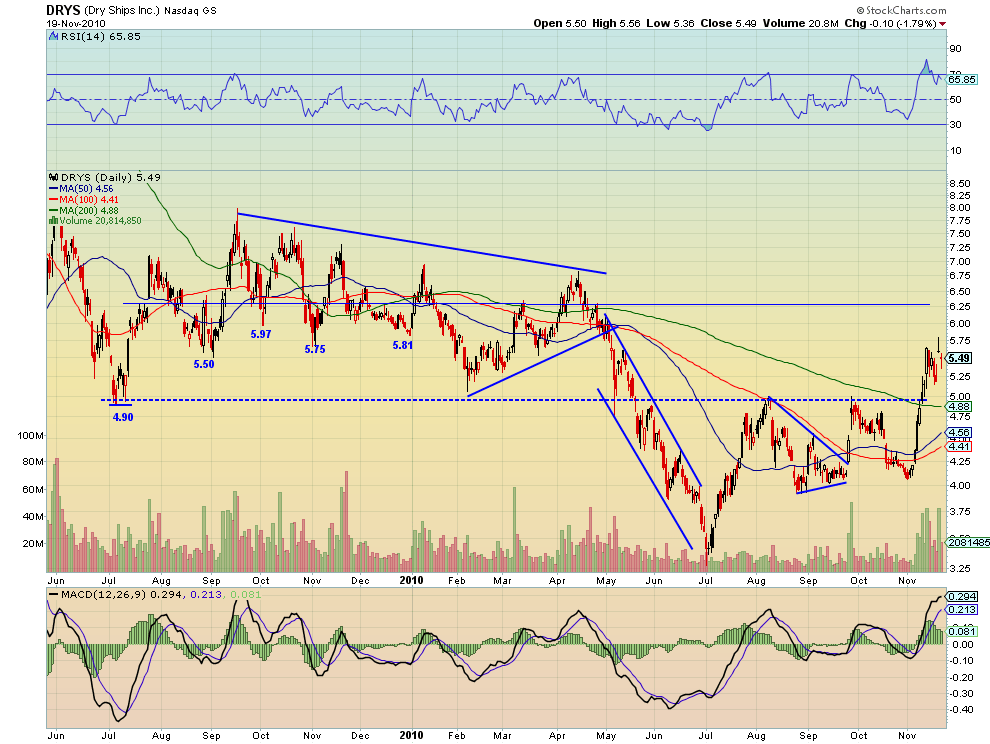The width and height of the screenshot is (990, 744).
Task: Click the 5.49 last price tag on axis
Action: tap(959, 358)
